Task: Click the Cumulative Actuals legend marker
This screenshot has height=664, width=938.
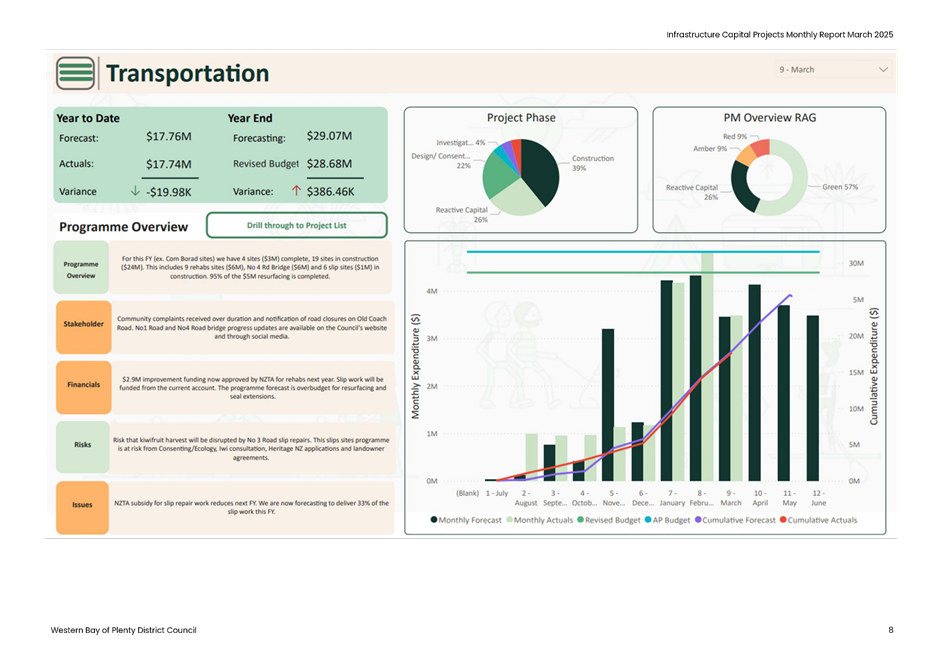Action: pyautogui.click(x=783, y=521)
